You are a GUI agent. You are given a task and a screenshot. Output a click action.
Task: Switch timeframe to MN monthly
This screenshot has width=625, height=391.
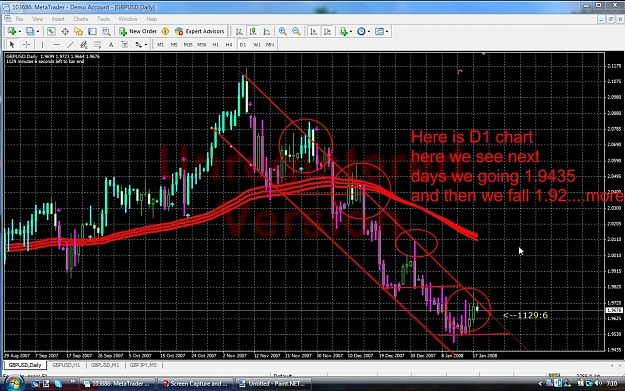pos(270,45)
